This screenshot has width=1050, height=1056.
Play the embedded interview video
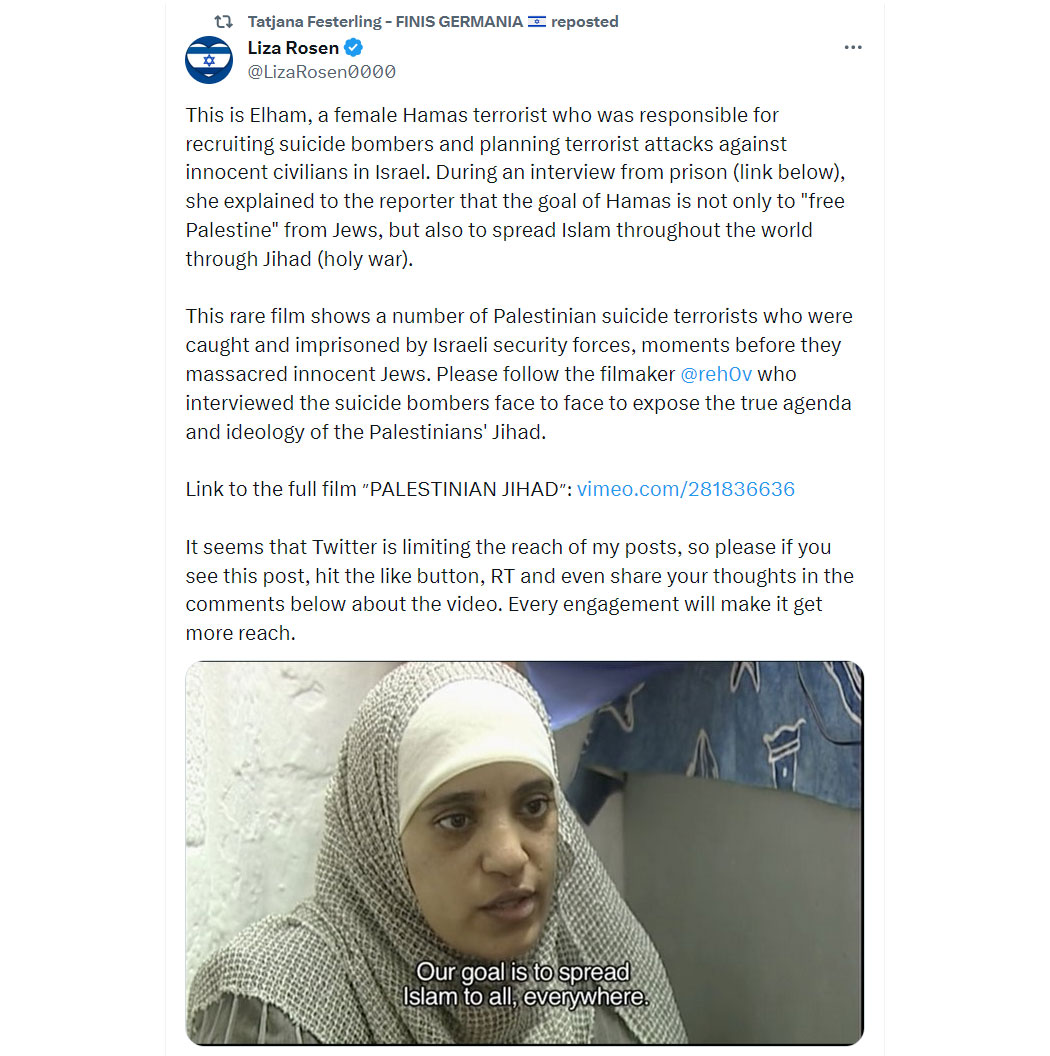[x=525, y=853]
